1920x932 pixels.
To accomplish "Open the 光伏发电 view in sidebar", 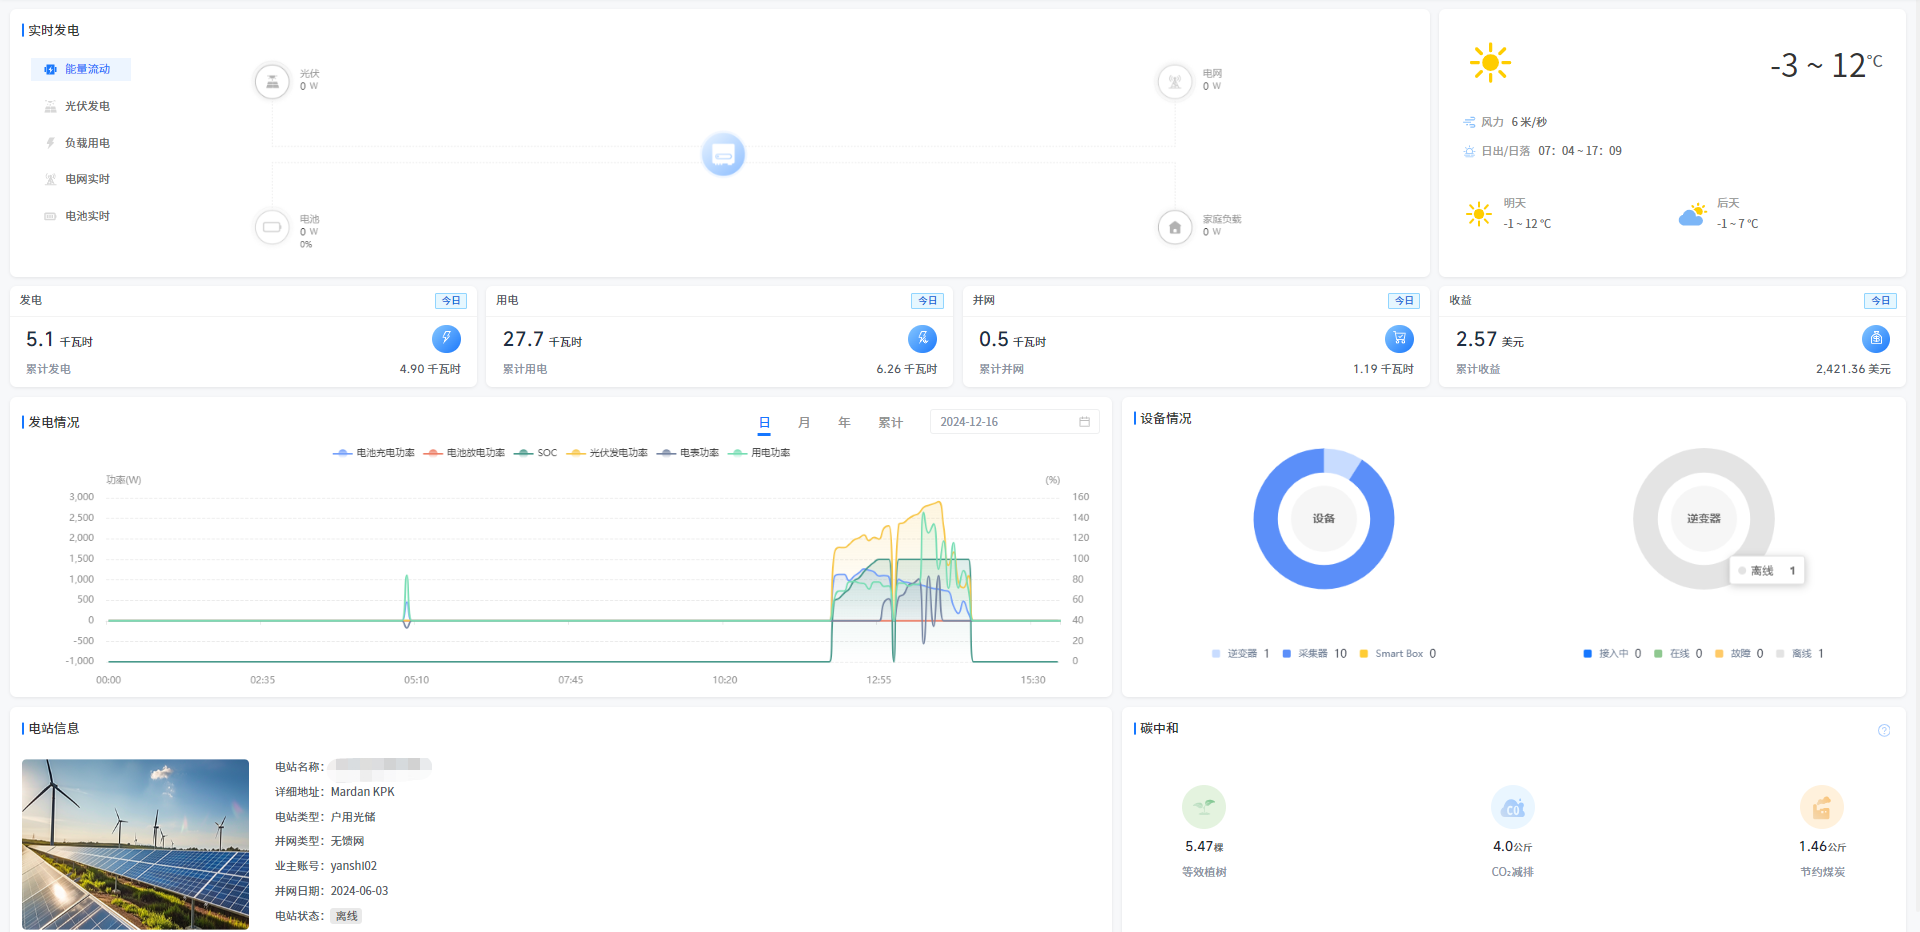I will point(87,106).
